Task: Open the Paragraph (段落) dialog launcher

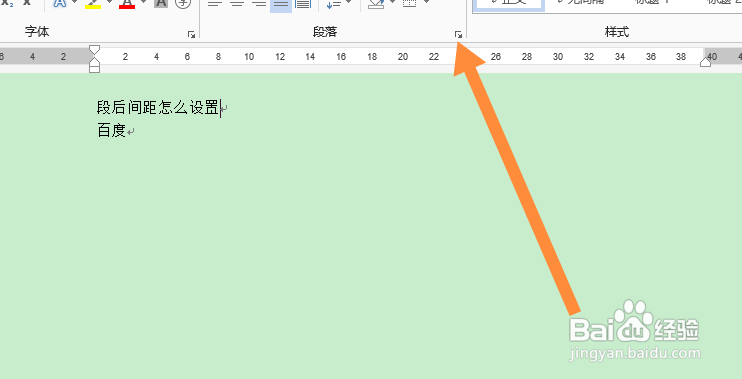Action: (458, 35)
